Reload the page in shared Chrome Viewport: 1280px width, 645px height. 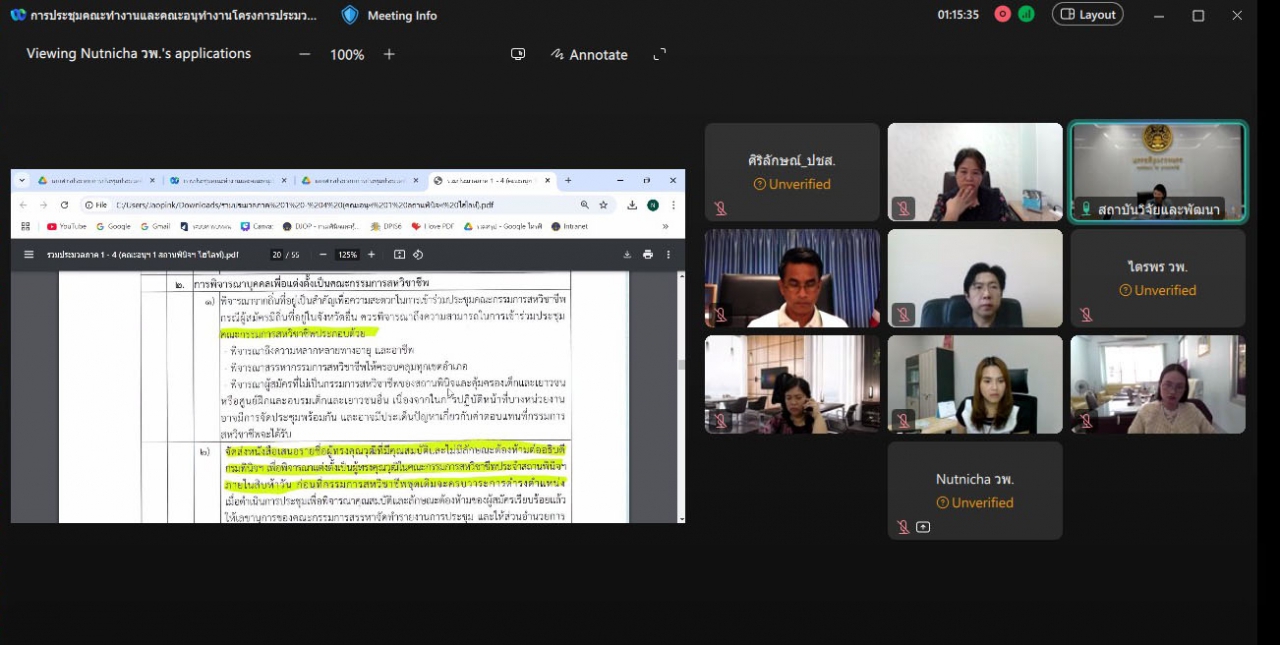(x=62, y=204)
